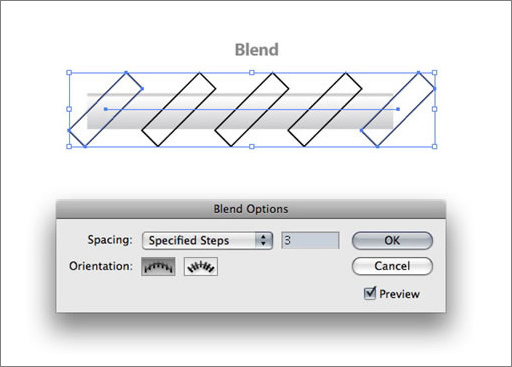Click the left-middle bounding box handle
Screen dimensions: 512x367
click(x=69, y=109)
